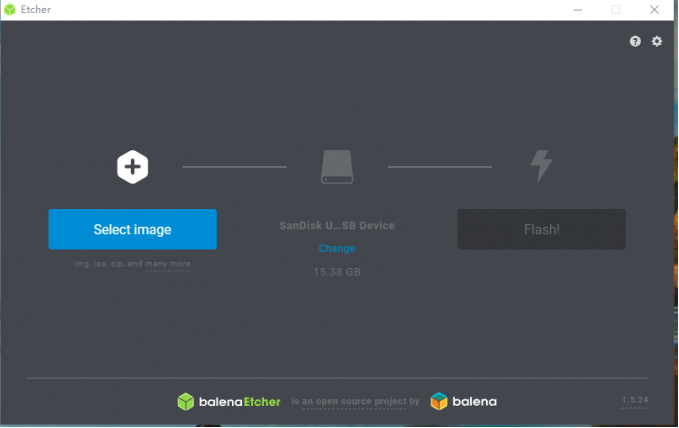Click the 'SanDisk U...SB Device' name
Screen dimensions: 679x428
[337, 226]
